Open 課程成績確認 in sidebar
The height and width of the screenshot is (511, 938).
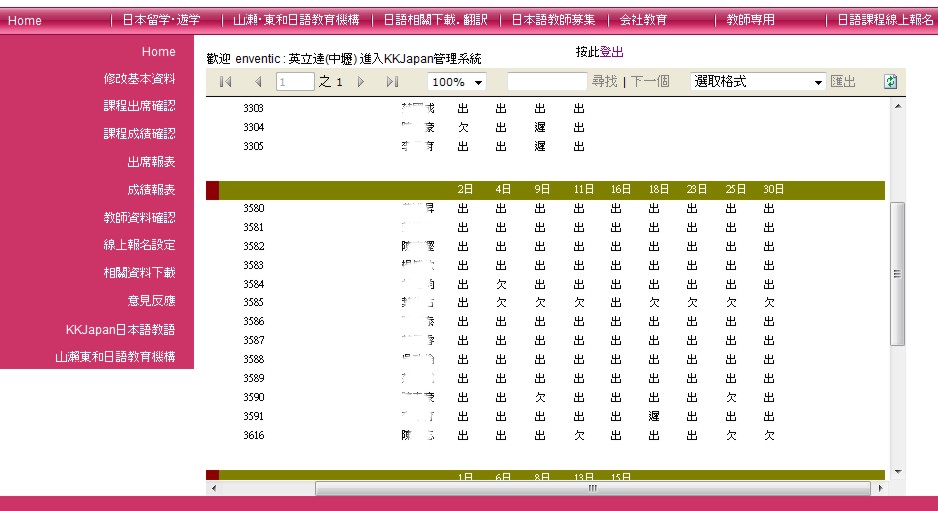139,133
